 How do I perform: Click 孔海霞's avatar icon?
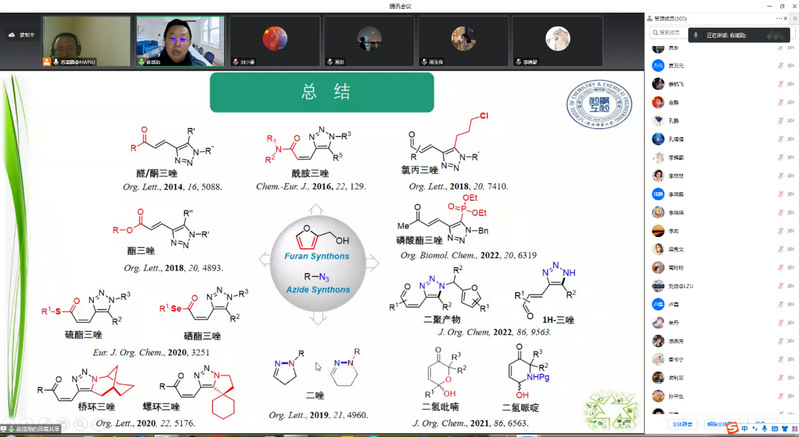pyautogui.click(x=659, y=138)
